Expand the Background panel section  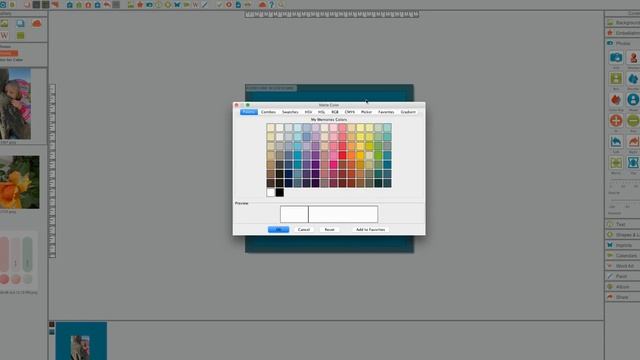tap(622, 22)
